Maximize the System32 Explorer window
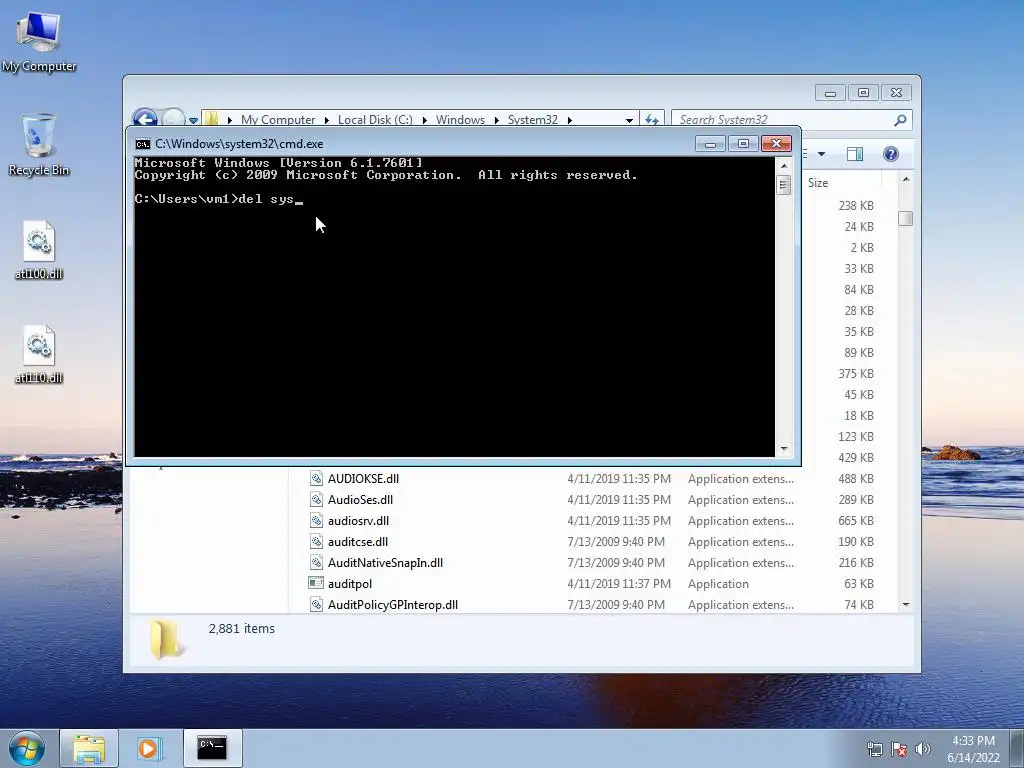Viewport: 1024px width, 768px height. tap(863, 93)
